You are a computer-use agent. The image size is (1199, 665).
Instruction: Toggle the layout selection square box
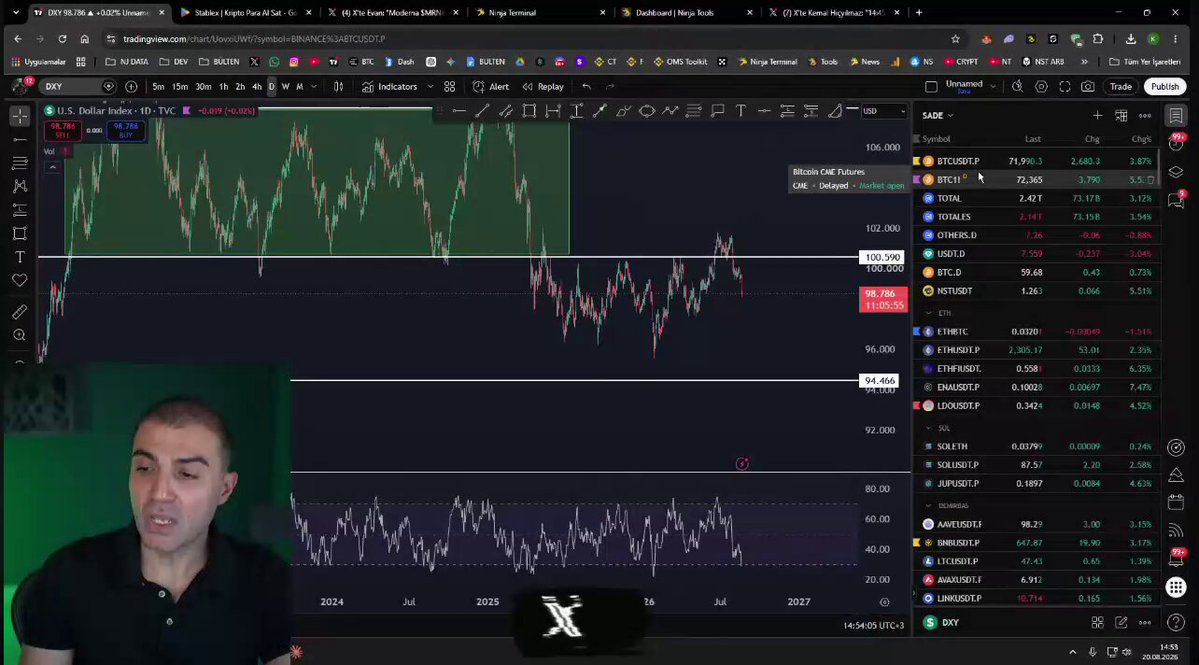(931, 86)
